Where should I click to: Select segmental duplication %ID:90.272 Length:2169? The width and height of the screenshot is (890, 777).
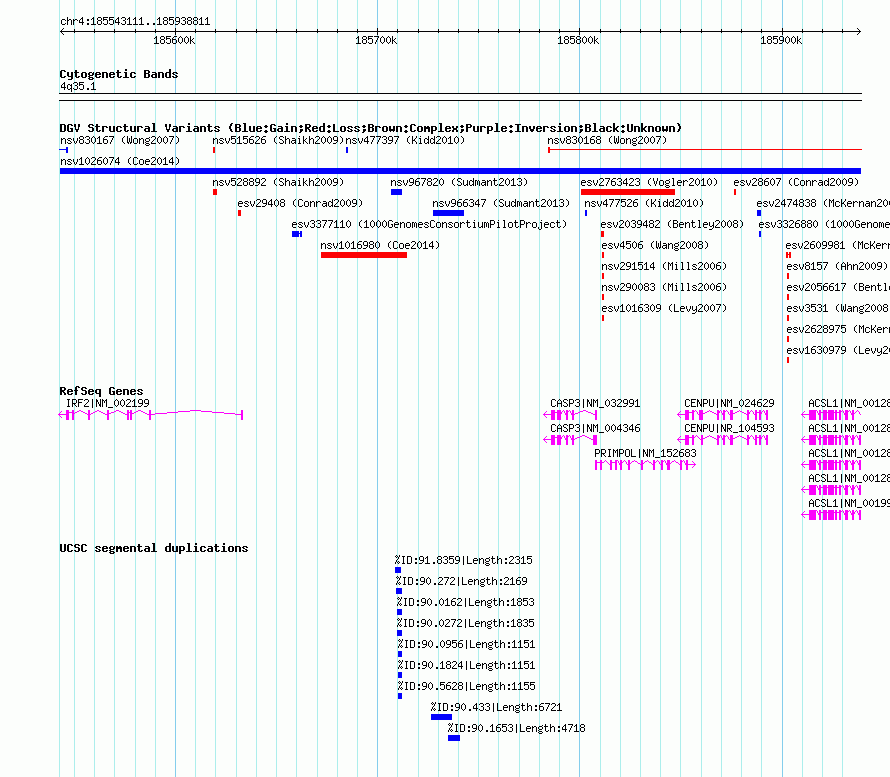pyautogui.click(x=399, y=591)
